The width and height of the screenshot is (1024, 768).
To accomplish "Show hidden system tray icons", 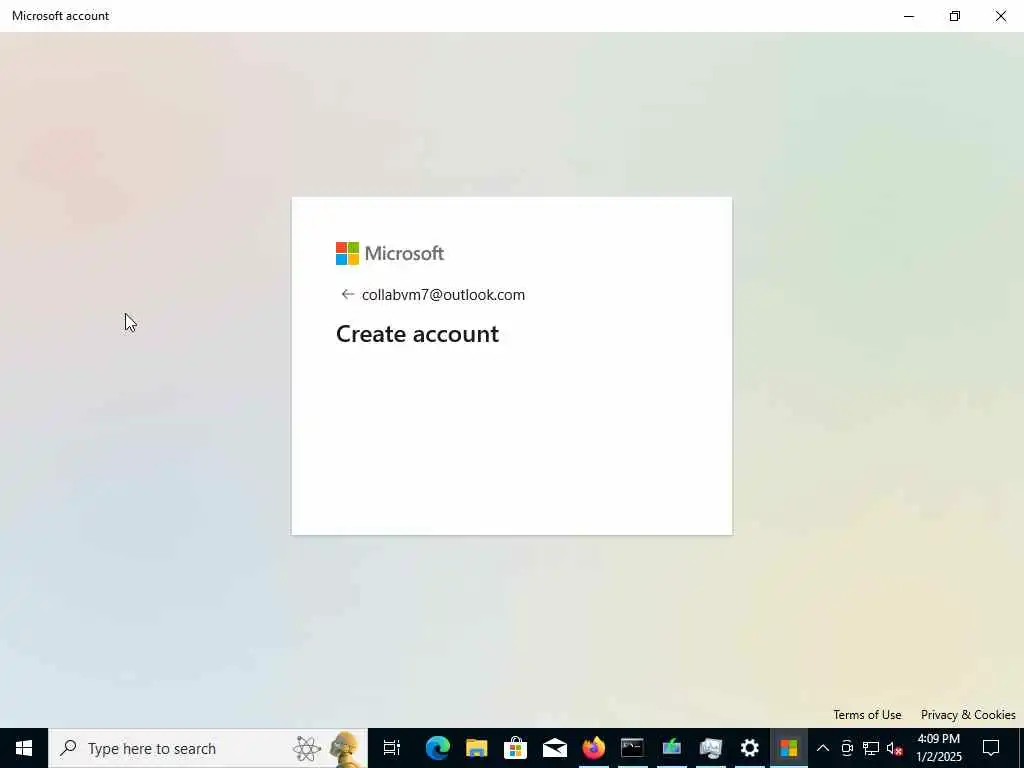I will click(x=823, y=748).
